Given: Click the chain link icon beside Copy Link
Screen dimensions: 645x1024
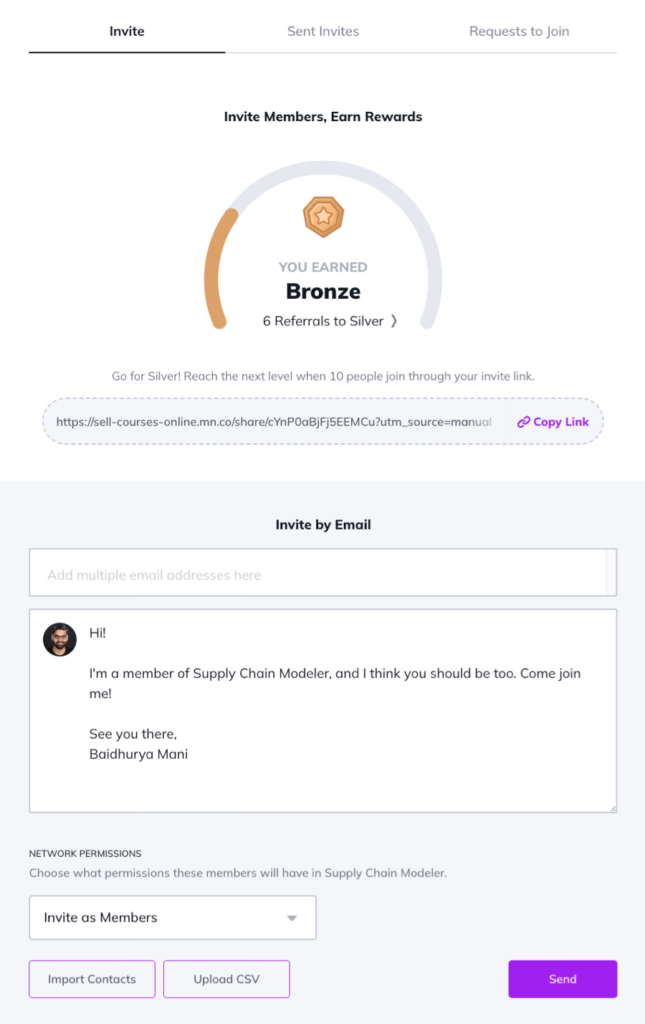Looking at the screenshot, I should click(523, 422).
